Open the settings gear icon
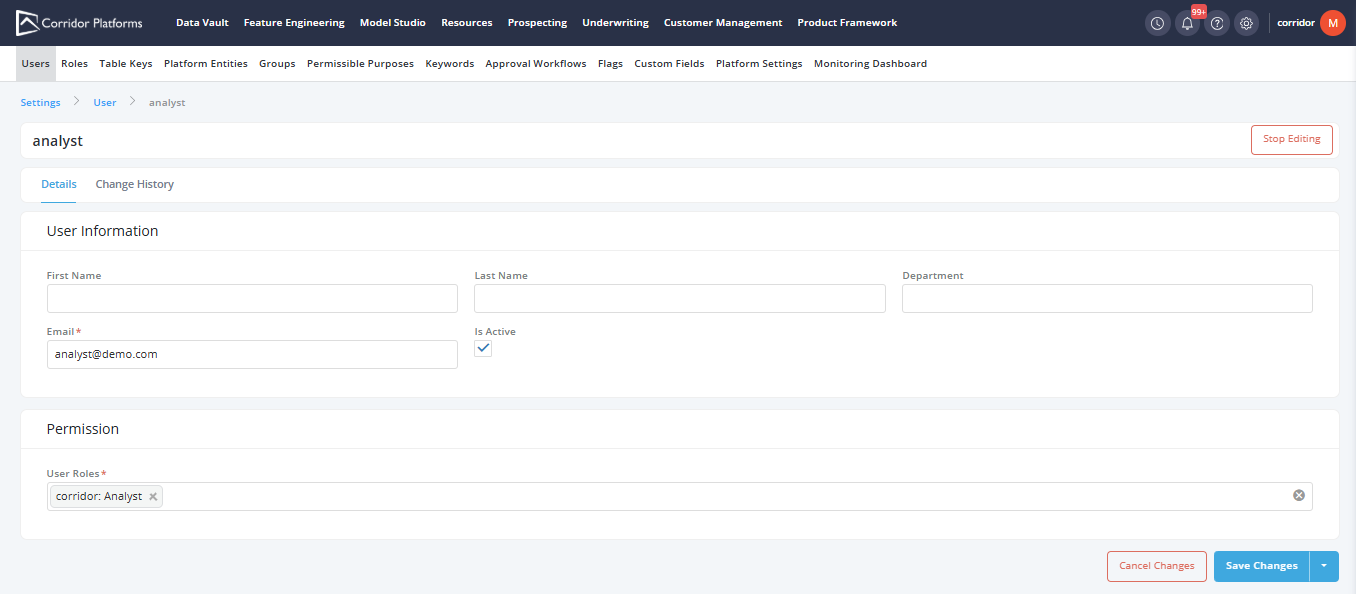The image size is (1356, 594). pos(1246,23)
